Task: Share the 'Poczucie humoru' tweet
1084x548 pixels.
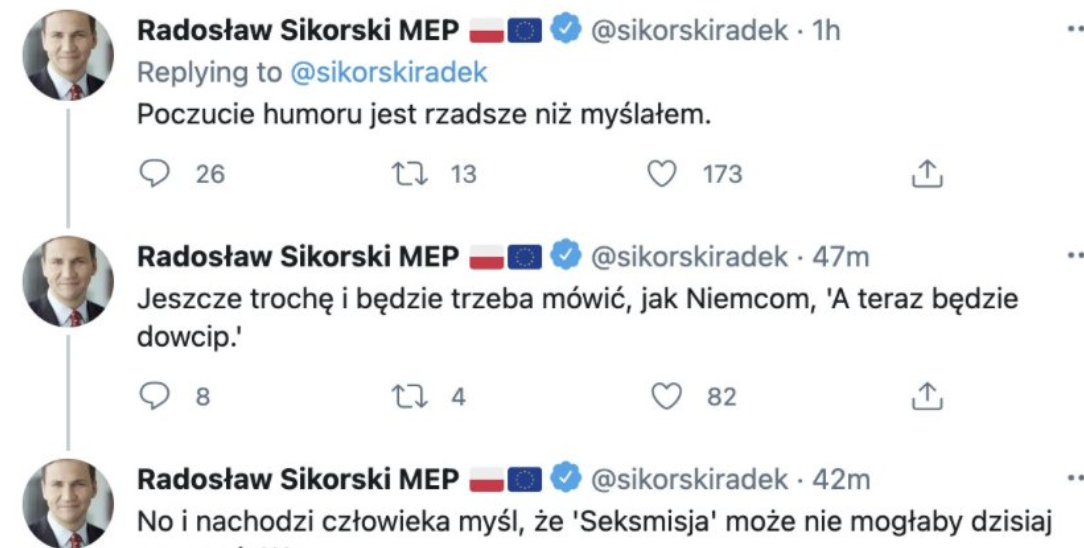Action: [928, 175]
